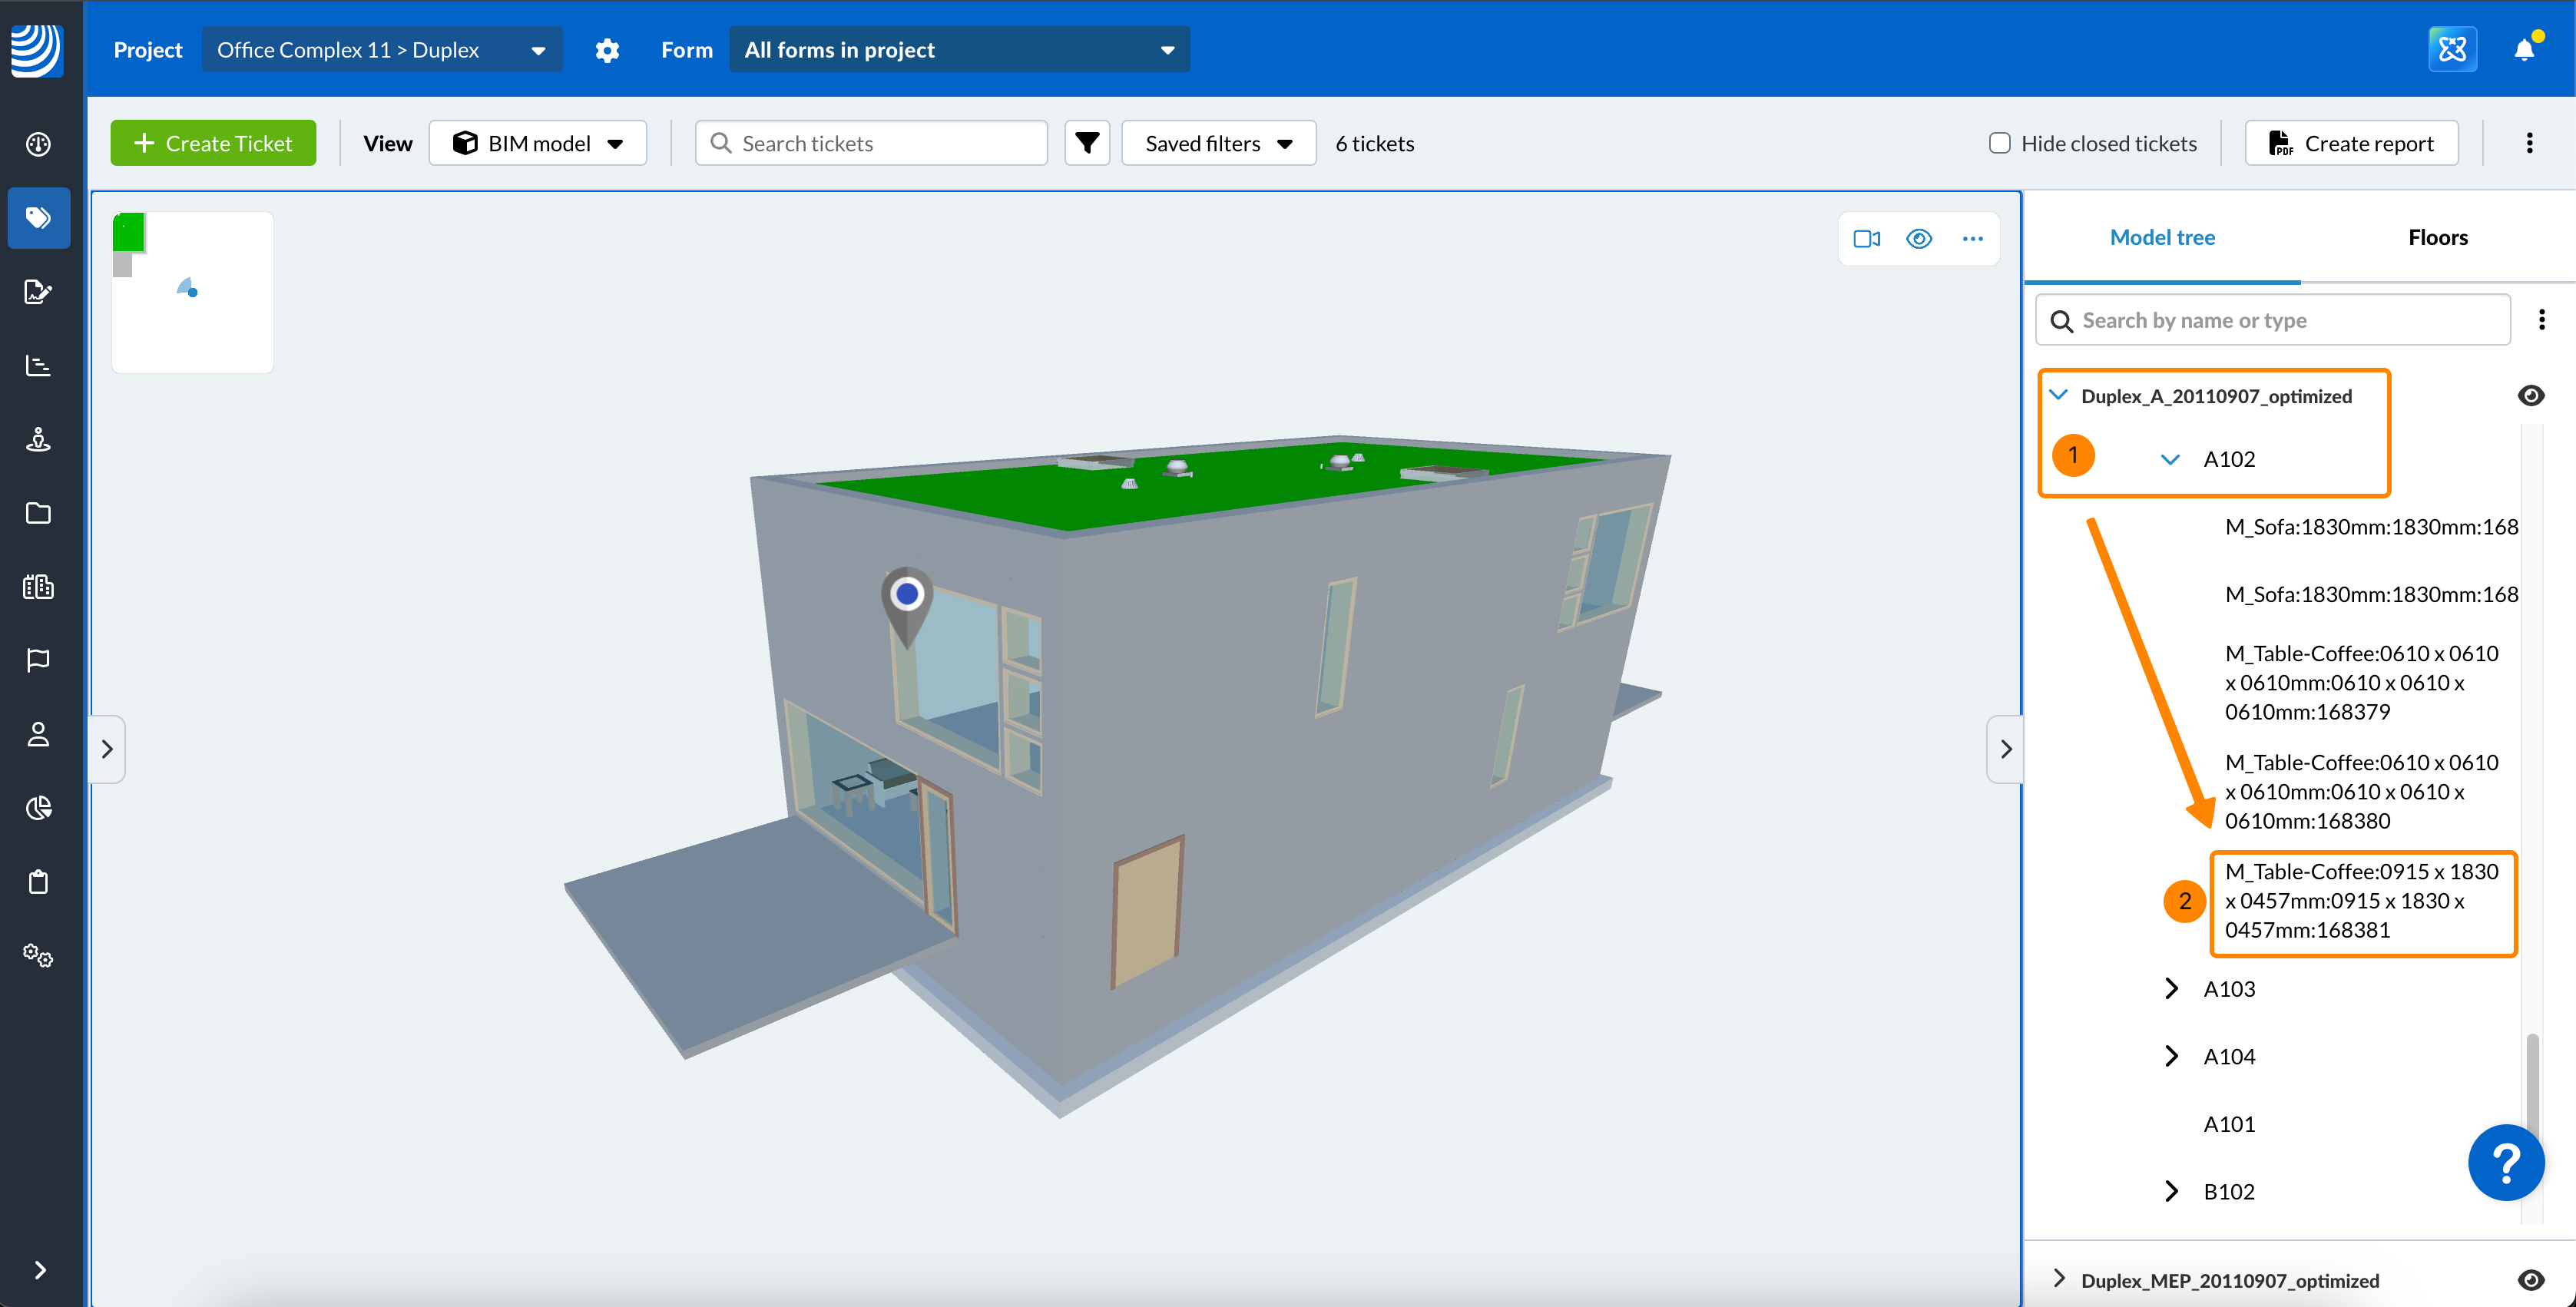
Task: Open the folder icon in left sidebar
Action: point(38,513)
